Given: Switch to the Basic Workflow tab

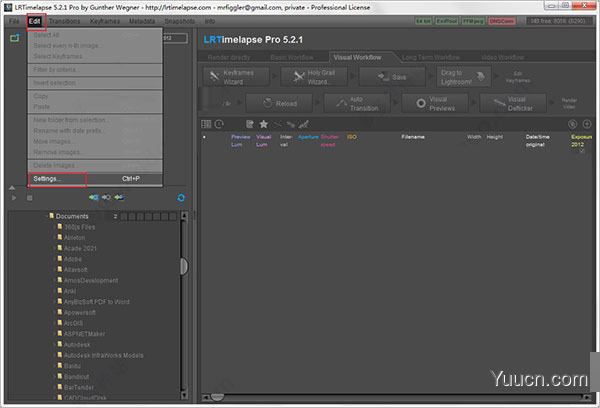Looking at the screenshot, I should click(292, 57).
